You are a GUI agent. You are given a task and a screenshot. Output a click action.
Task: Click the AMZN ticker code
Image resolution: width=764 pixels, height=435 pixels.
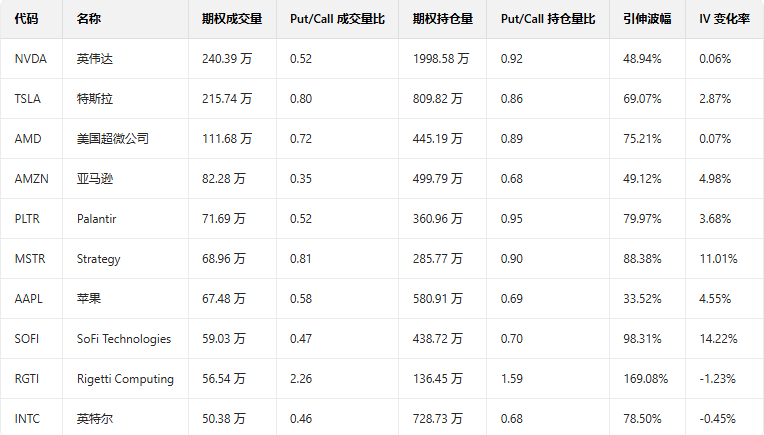coord(32,179)
